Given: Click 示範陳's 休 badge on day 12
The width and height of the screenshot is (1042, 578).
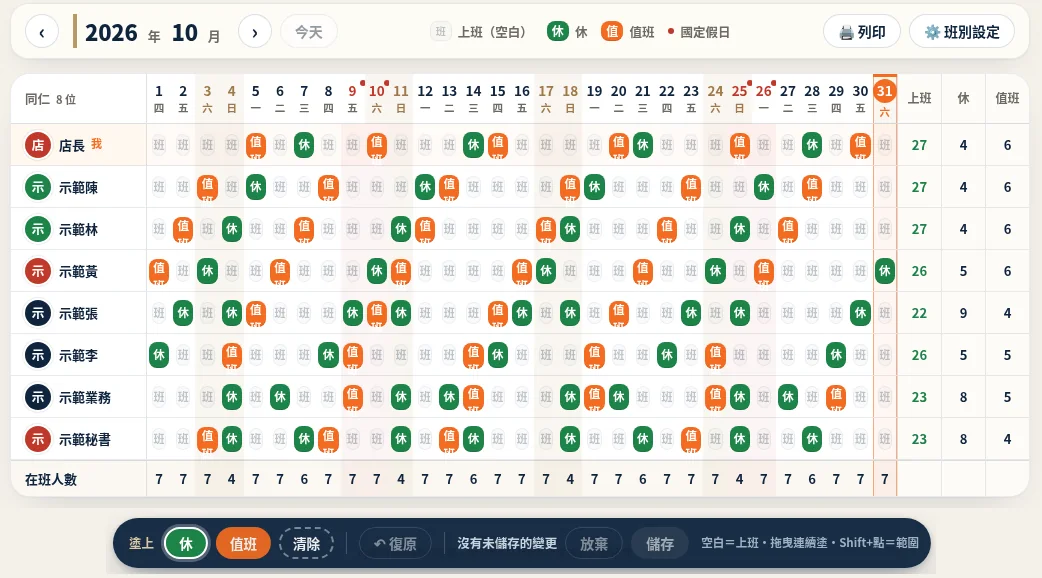Looking at the screenshot, I should 425,187.
